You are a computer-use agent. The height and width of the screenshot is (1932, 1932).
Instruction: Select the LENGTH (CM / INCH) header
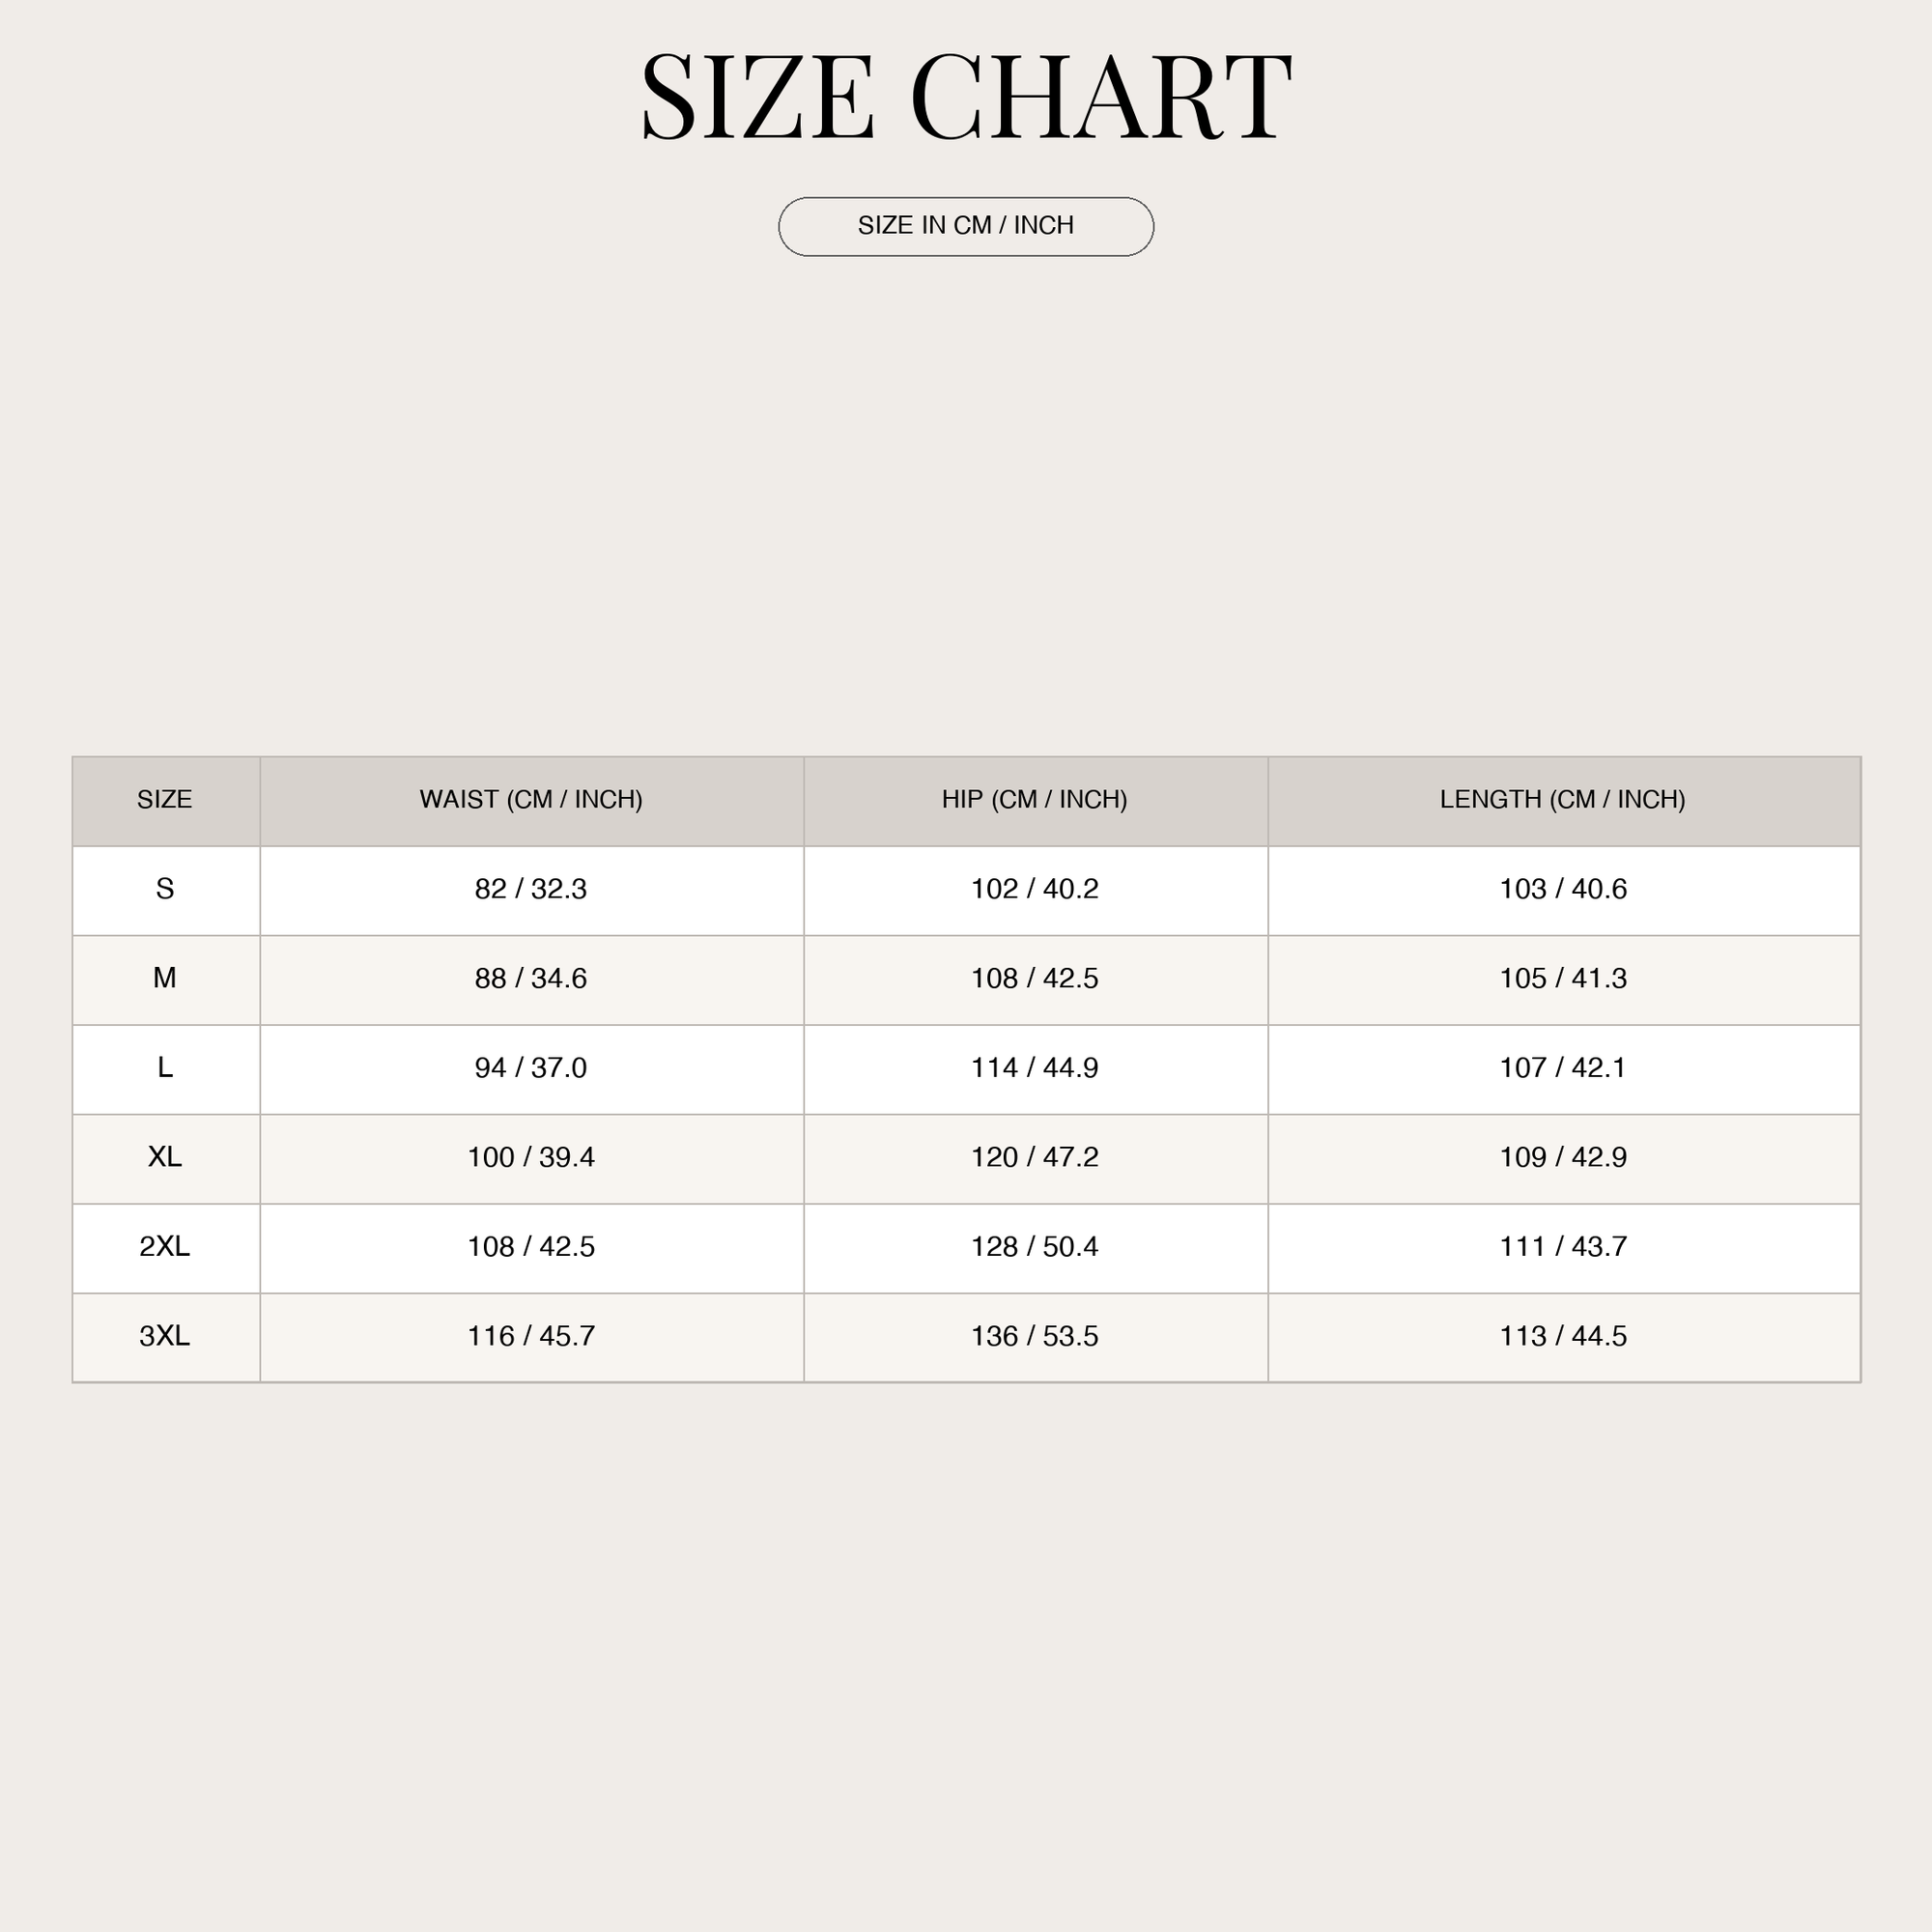coord(1563,800)
